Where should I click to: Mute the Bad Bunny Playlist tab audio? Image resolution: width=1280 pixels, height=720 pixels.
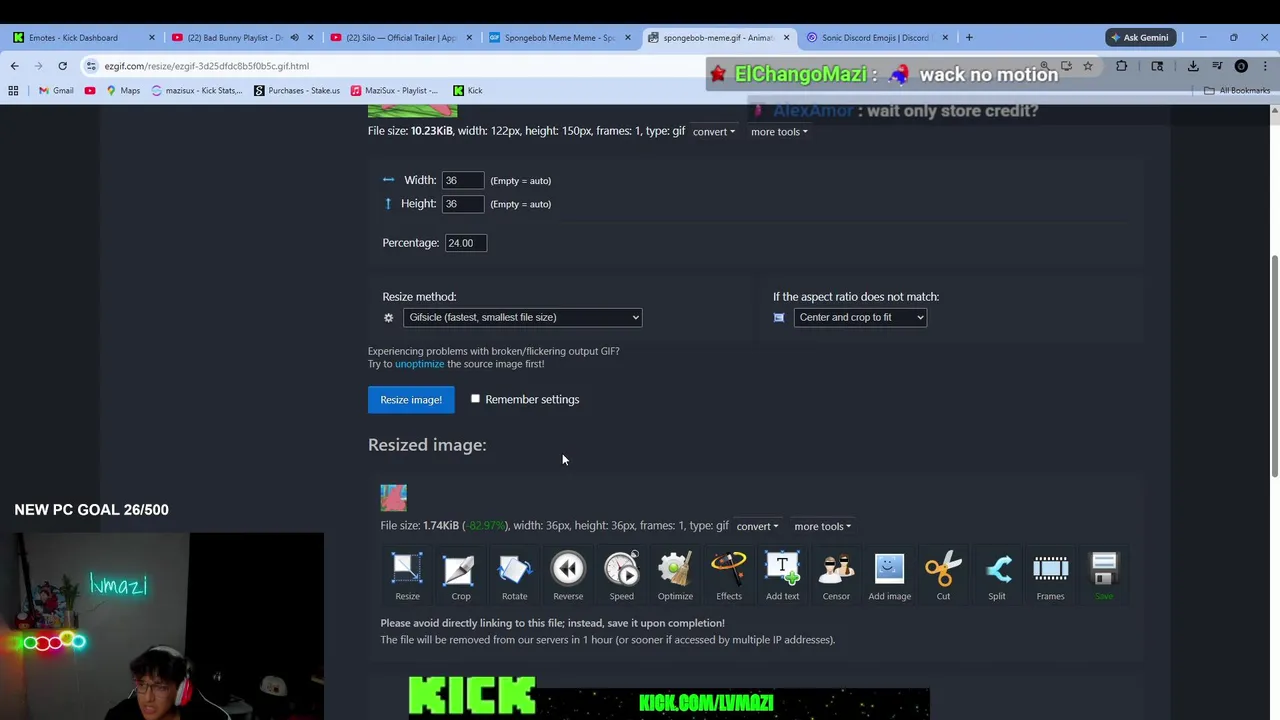tap(294, 38)
